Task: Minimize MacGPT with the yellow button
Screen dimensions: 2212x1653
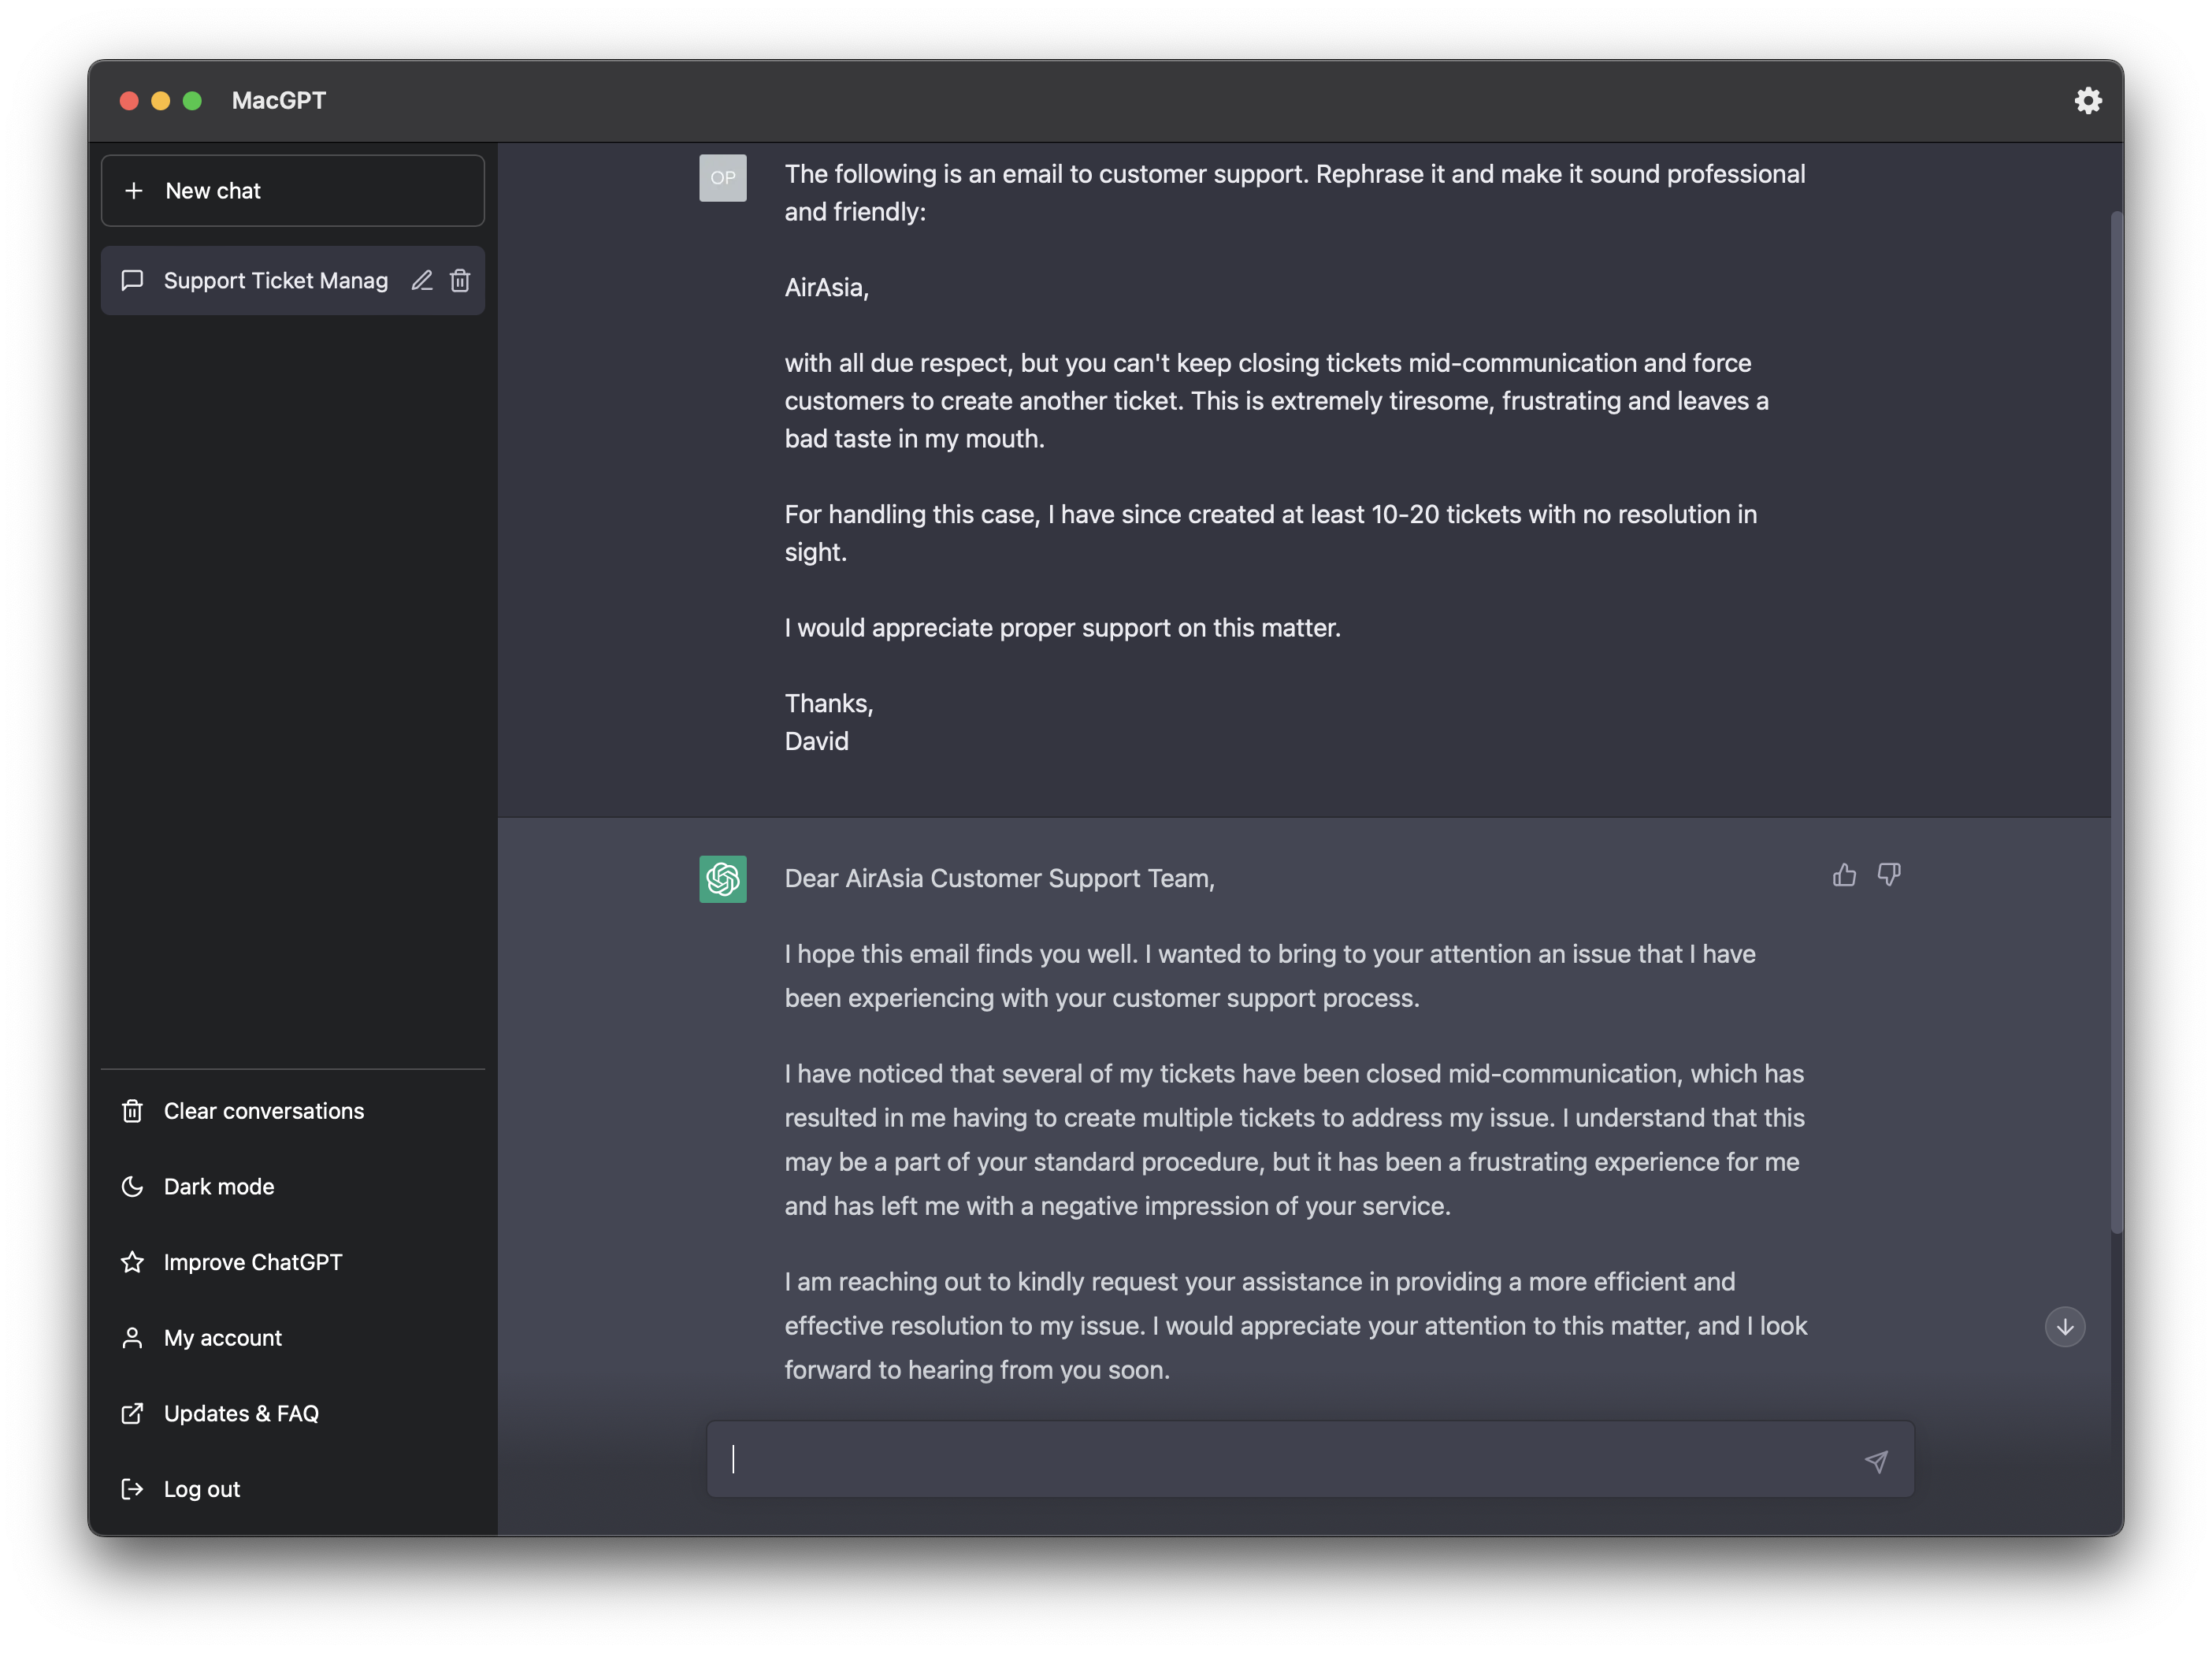Action: click(x=160, y=100)
